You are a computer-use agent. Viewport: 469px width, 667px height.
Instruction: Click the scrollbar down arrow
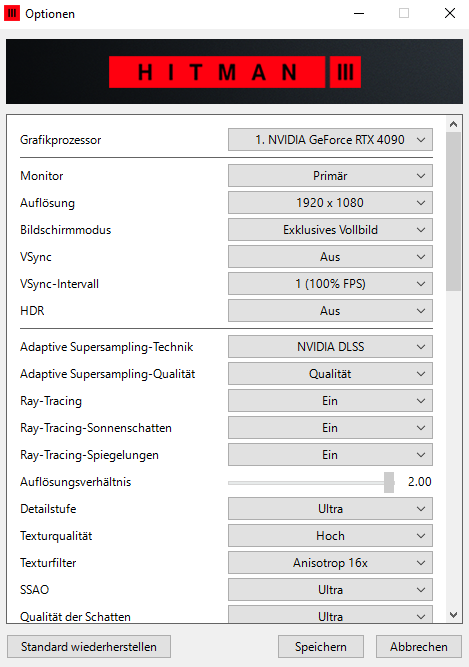(x=453, y=615)
